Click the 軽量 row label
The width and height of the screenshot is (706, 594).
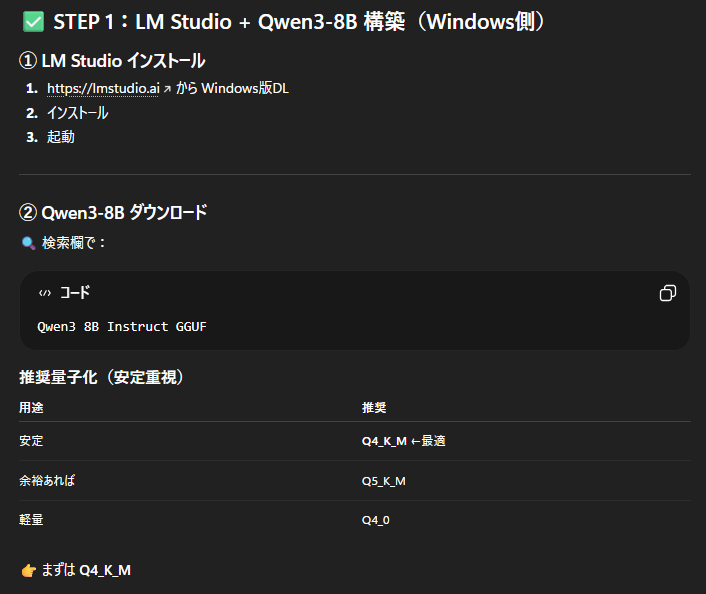click(32, 520)
